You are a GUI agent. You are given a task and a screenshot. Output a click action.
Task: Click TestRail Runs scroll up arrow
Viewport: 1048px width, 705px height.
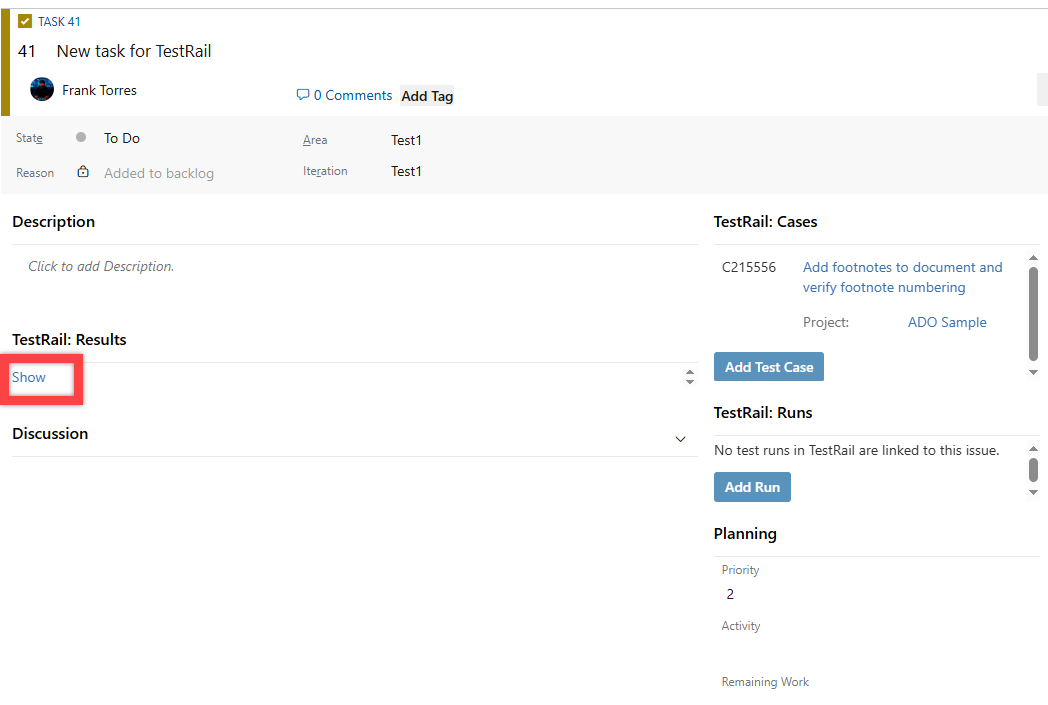point(1033,448)
